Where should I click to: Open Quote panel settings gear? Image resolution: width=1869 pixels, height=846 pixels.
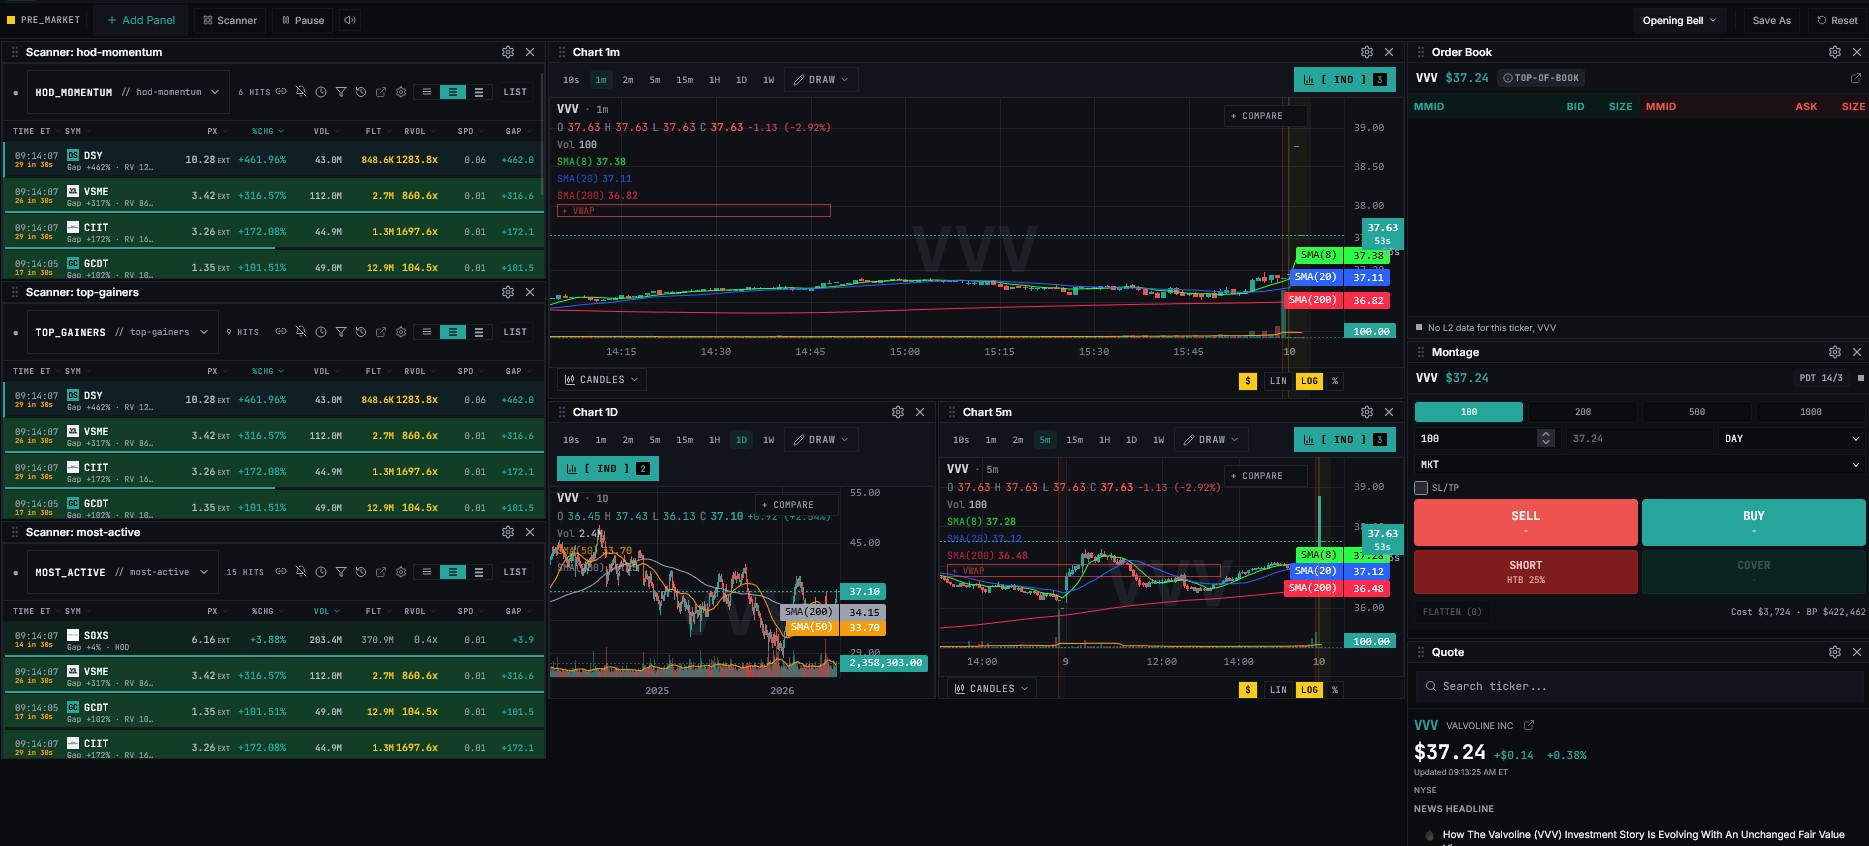(1835, 652)
